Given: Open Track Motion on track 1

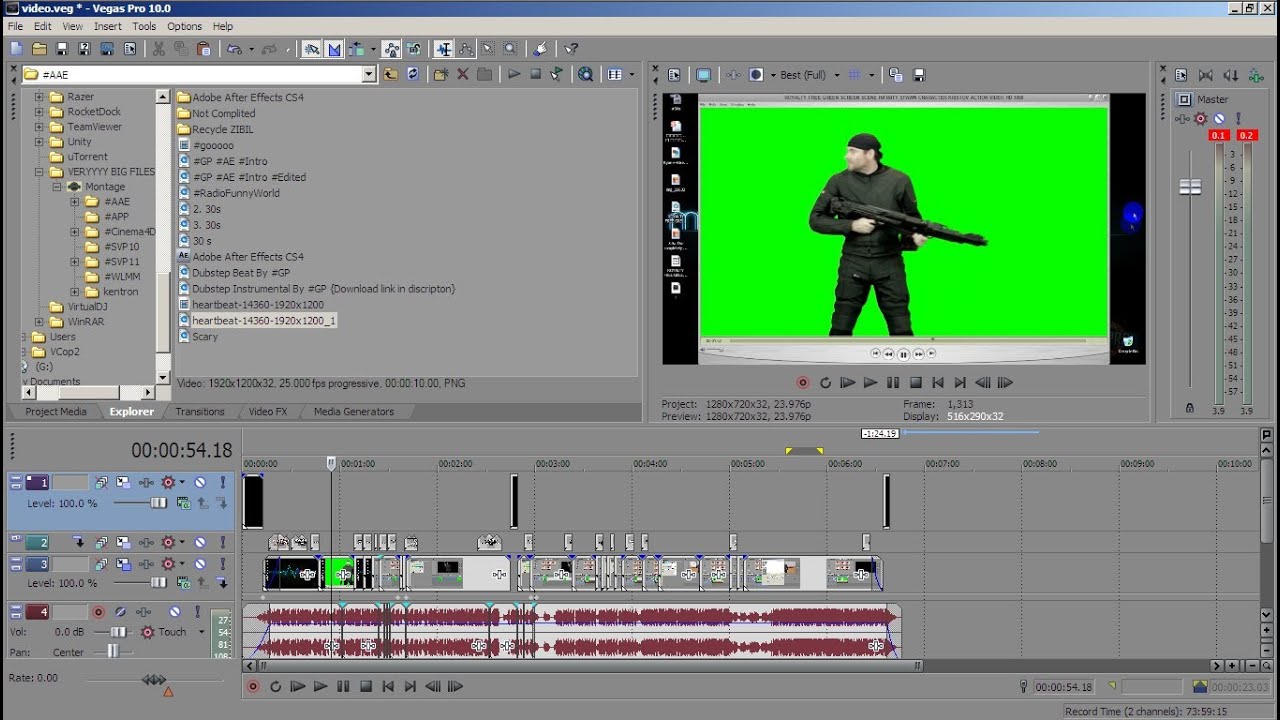Looking at the screenshot, I should [123, 482].
